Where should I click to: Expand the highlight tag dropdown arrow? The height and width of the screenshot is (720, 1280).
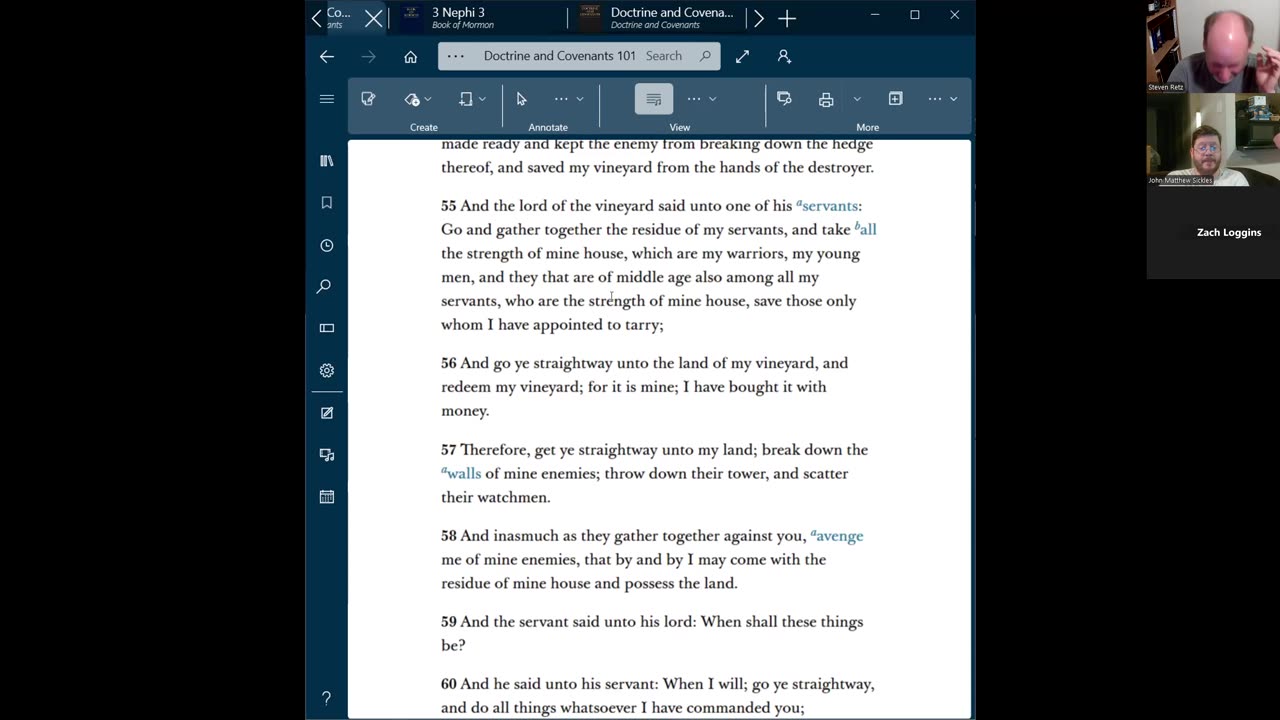(428, 99)
